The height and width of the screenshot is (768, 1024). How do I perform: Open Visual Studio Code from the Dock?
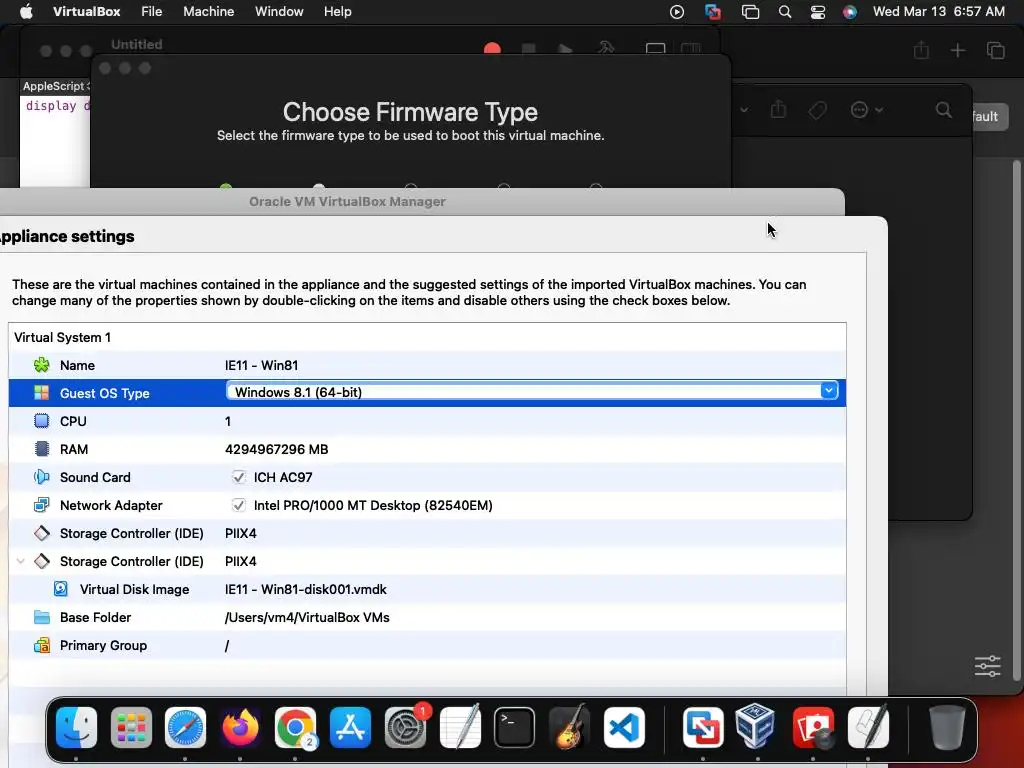coord(624,727)
